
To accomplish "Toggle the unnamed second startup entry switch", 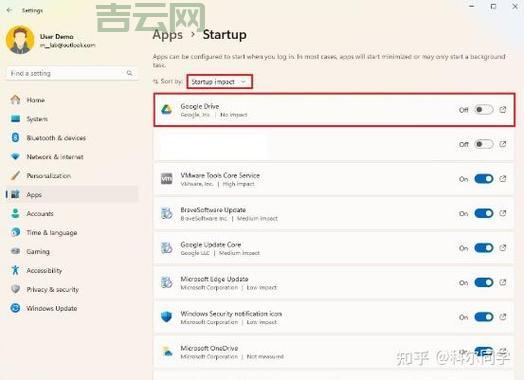I will 484,144.
